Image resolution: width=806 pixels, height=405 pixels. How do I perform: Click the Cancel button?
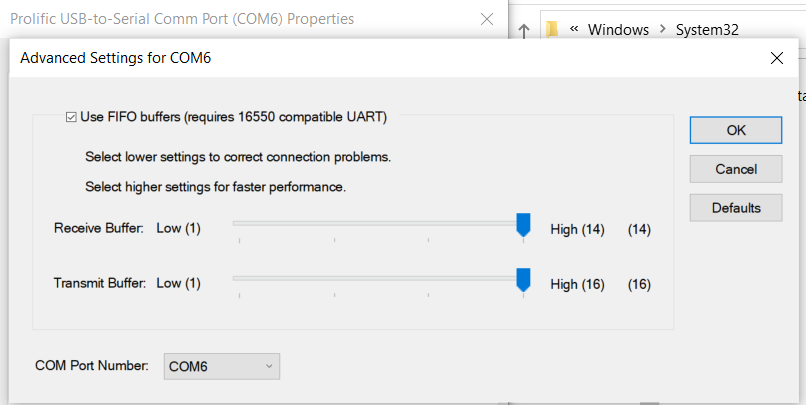click(736, 169)
